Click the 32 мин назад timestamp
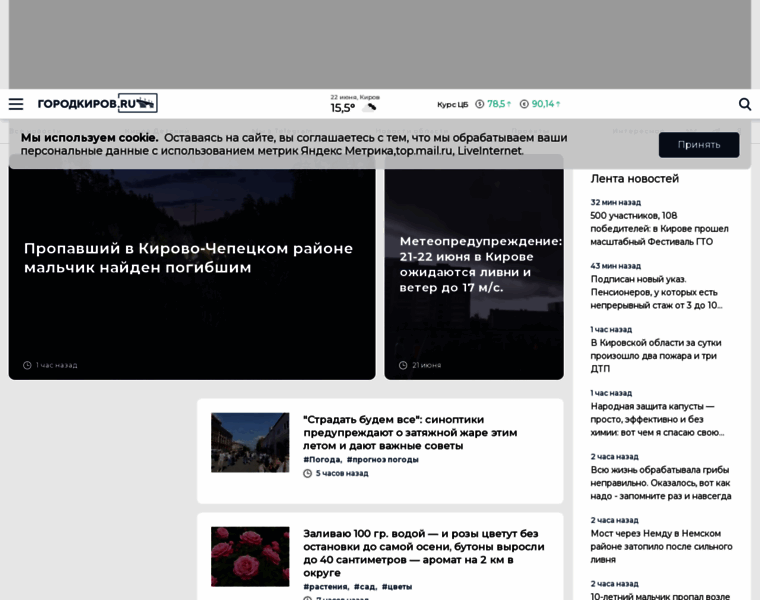This screenshot has height=600, width=760. 615,202
